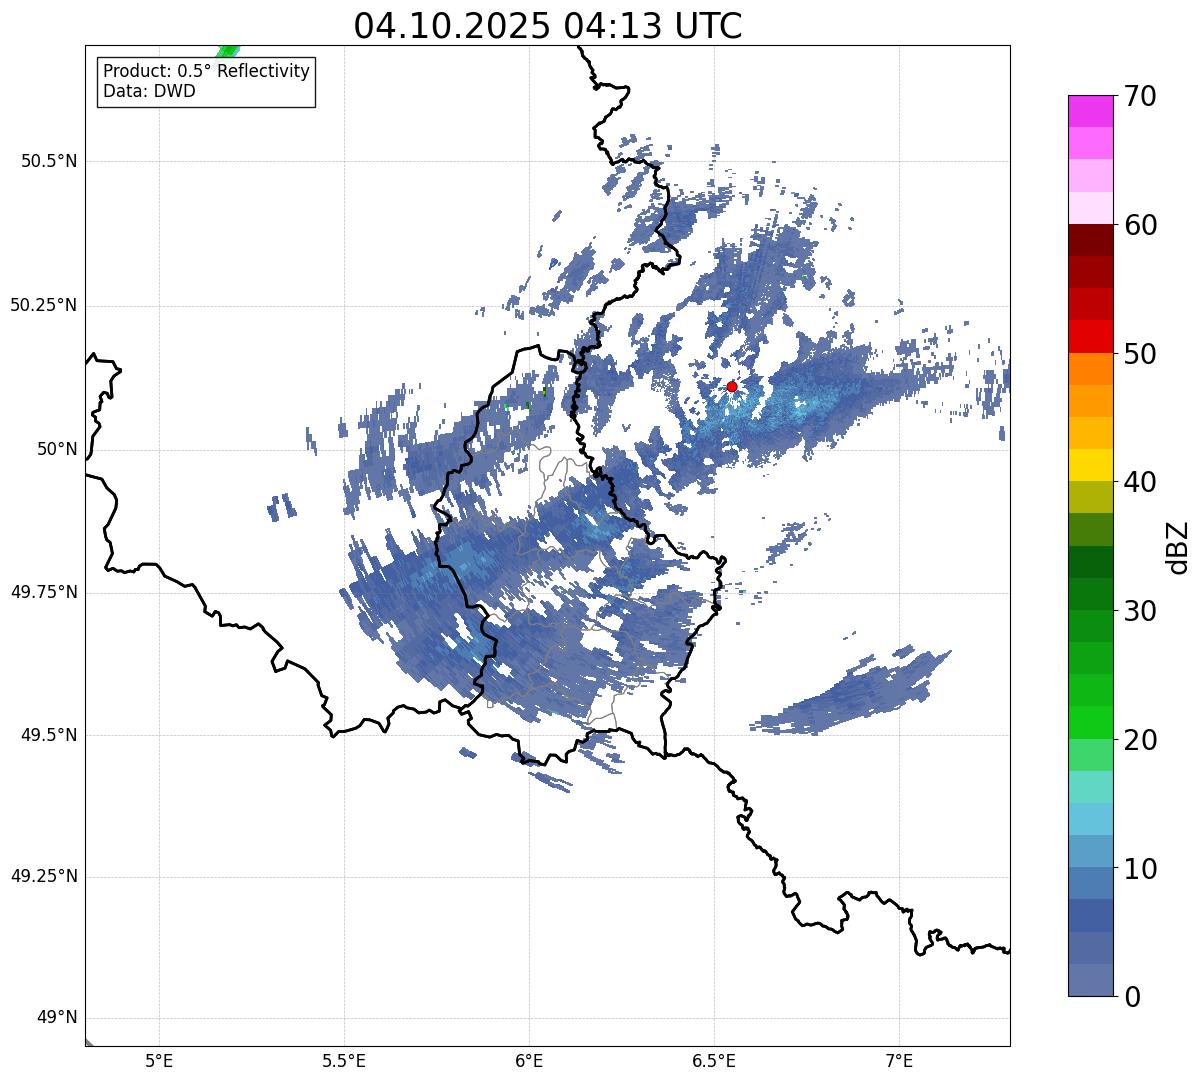The height and width of the screenshot is (1081, 1202).
Task: Click the red radar site marker
Action: (732, 386)
